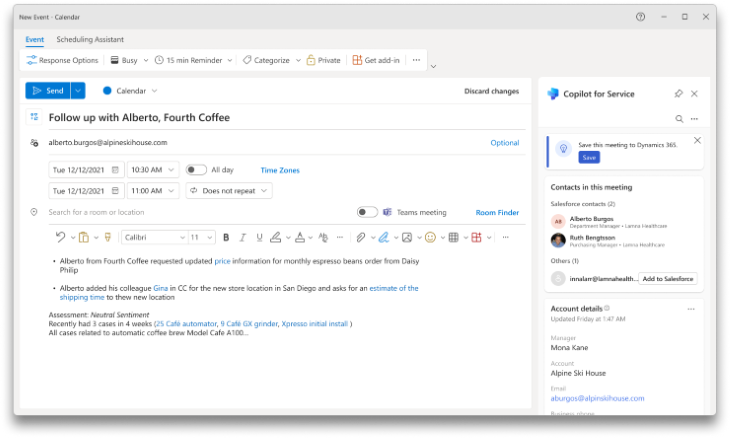Click the event title field
The image size is (730, 438).
click(287, 118)
